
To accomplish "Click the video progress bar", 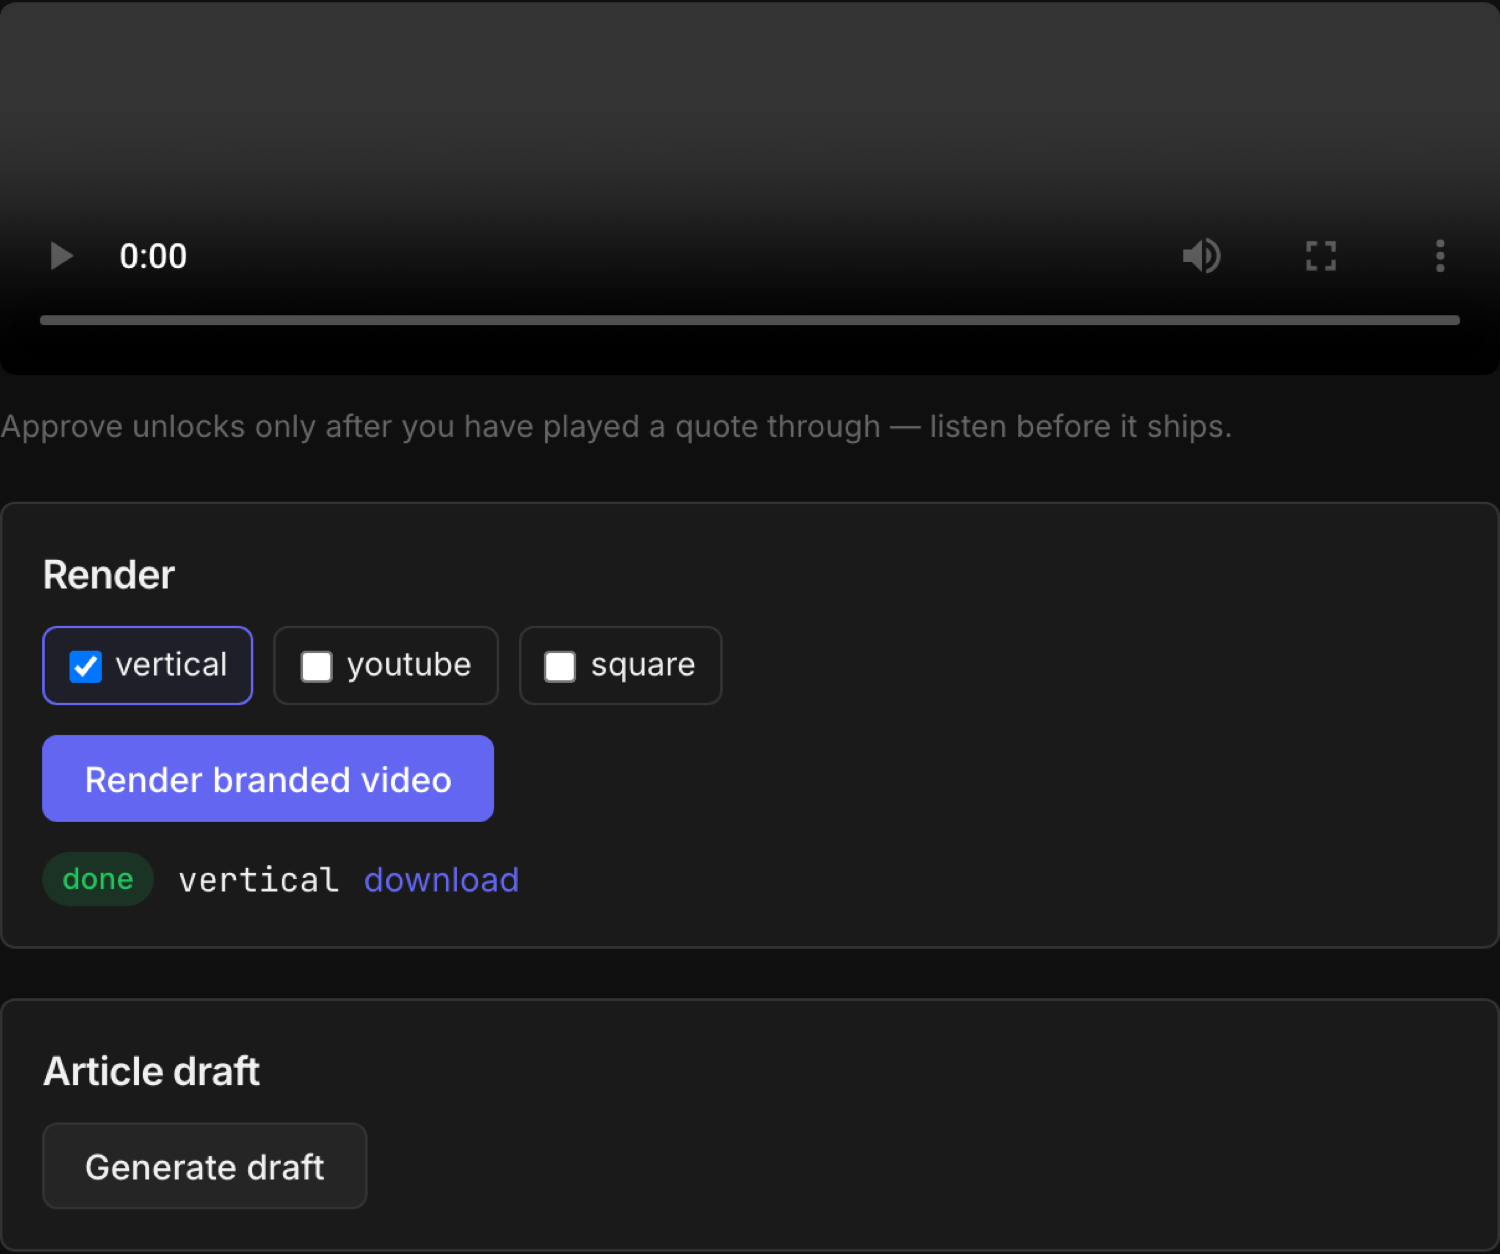I will 750,320.
